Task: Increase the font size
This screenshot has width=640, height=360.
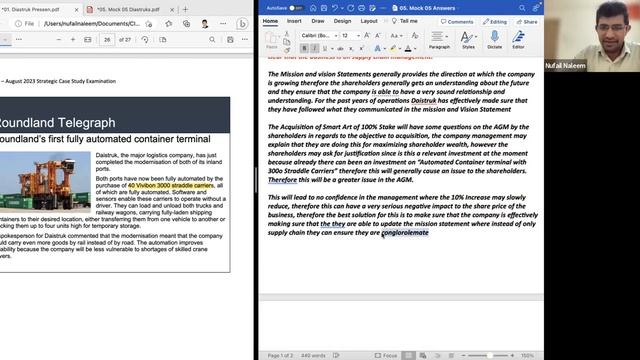Action: point(367,36)
